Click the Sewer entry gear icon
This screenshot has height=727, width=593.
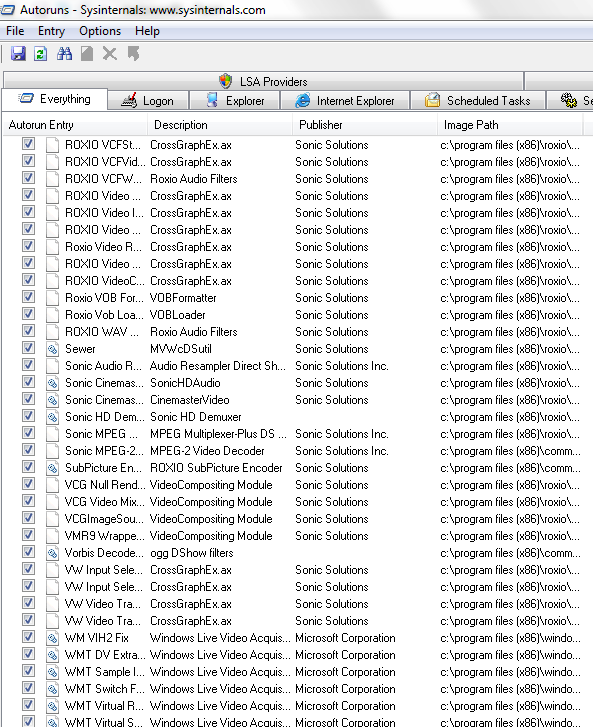tap(52, 349)
